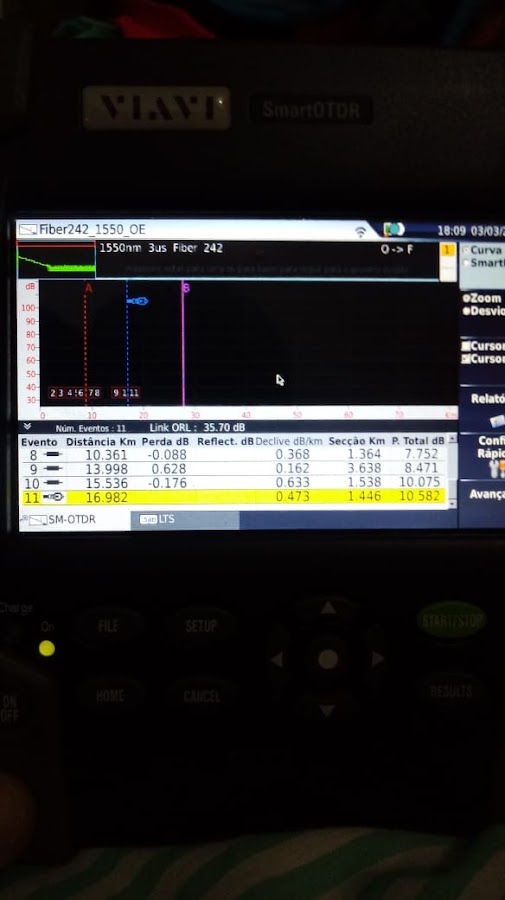
Task: Click the P. Total dB column header
Action: click(x=418, y=441)
